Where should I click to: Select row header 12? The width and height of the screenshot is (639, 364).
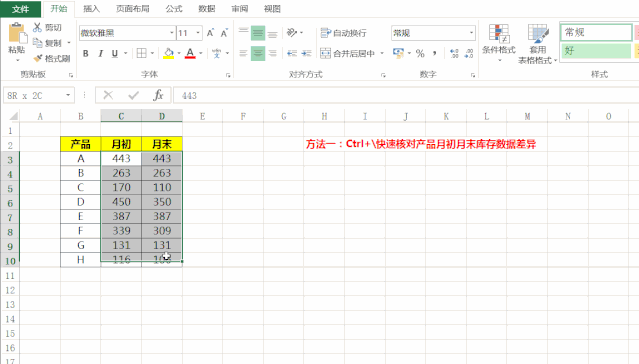pyautogui.click(x=10, y=290)
